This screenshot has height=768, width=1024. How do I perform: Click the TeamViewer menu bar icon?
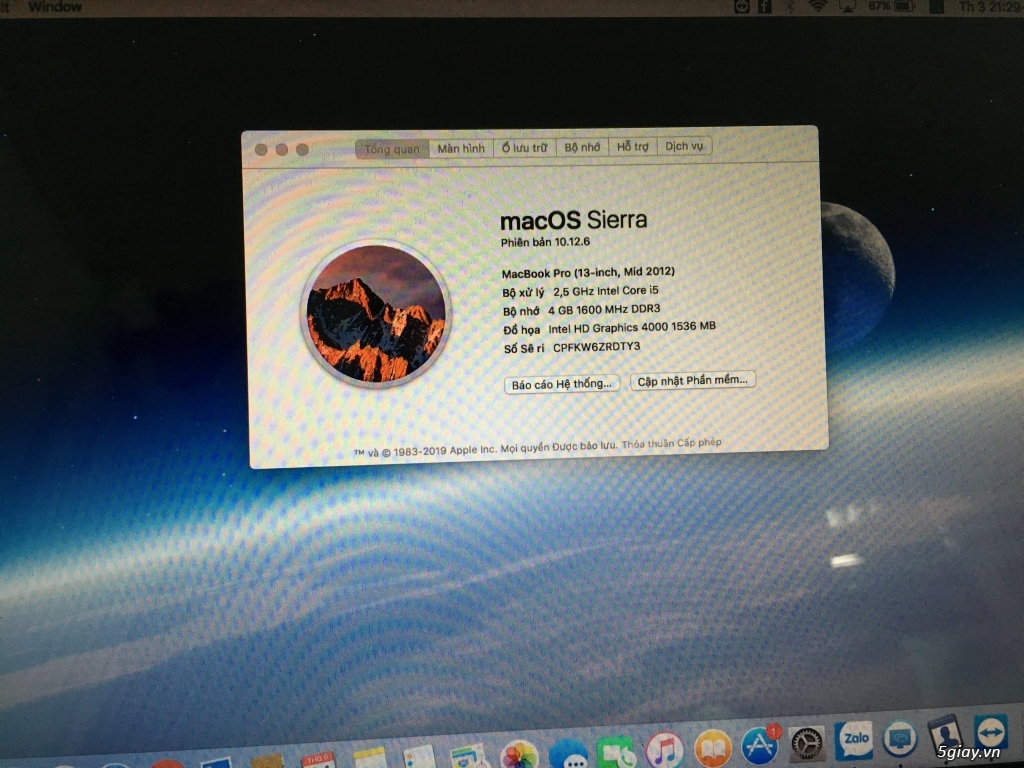coord(742,7)
